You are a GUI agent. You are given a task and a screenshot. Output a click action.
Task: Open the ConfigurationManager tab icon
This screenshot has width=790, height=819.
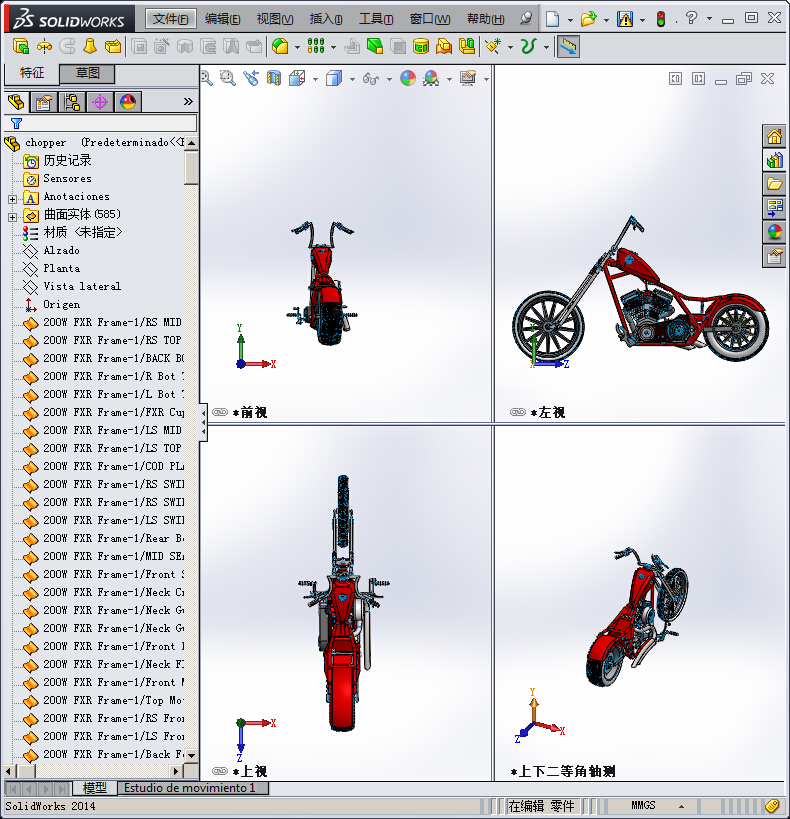[x=72, y=101]
